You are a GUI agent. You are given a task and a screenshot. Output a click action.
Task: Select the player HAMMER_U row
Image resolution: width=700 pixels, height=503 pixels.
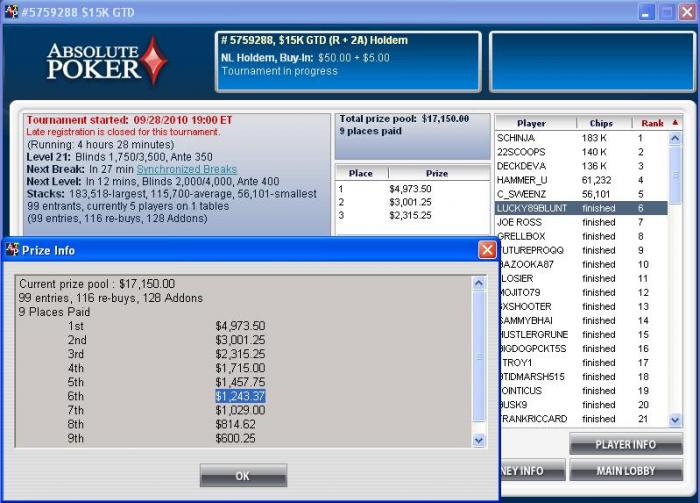click(x=581, y=180)
